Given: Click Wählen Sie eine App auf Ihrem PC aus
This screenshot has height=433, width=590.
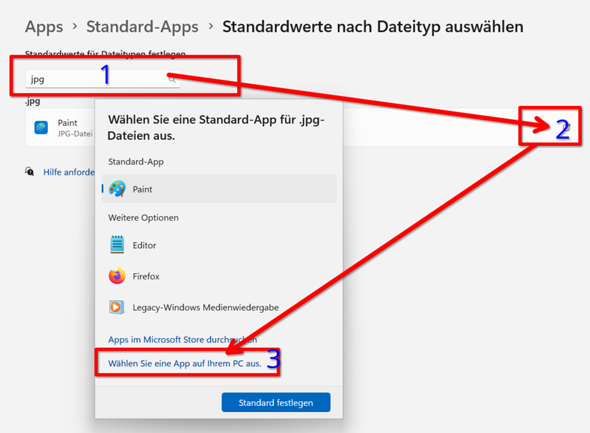Looking at the screenshot, I should click(185, 363).
